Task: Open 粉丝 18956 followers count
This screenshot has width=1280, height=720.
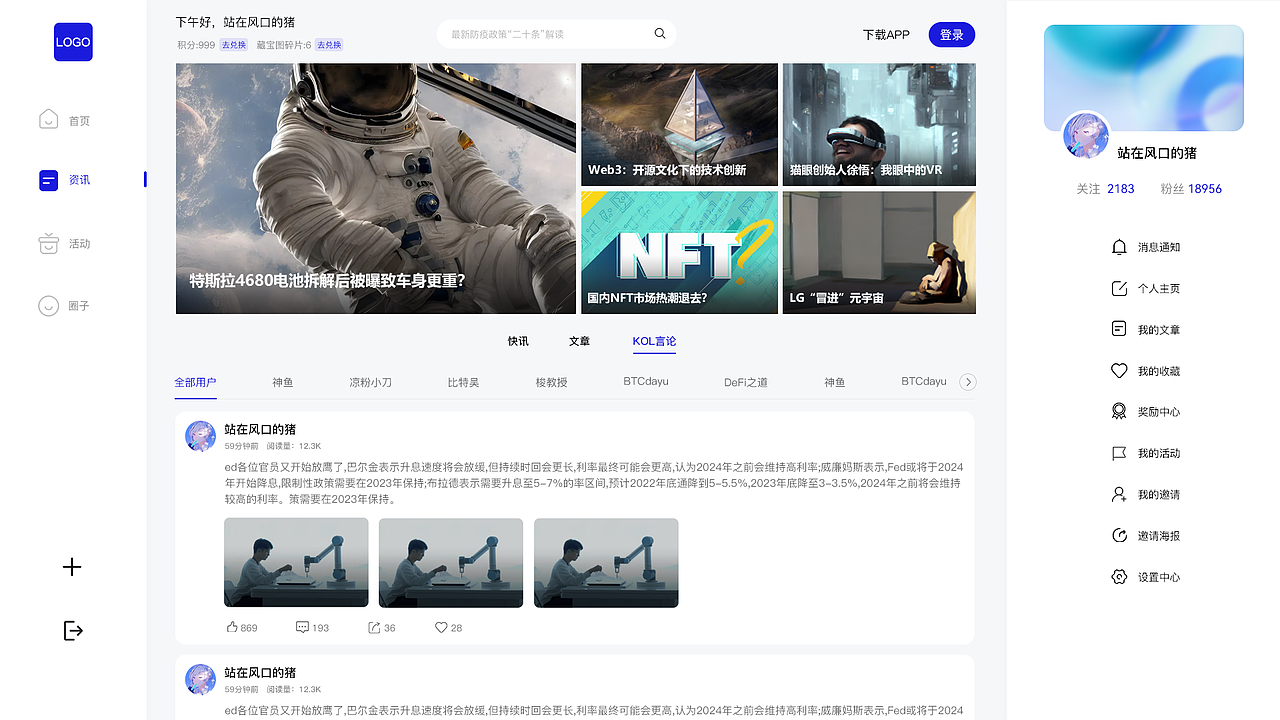Action: coord(1191,189)
